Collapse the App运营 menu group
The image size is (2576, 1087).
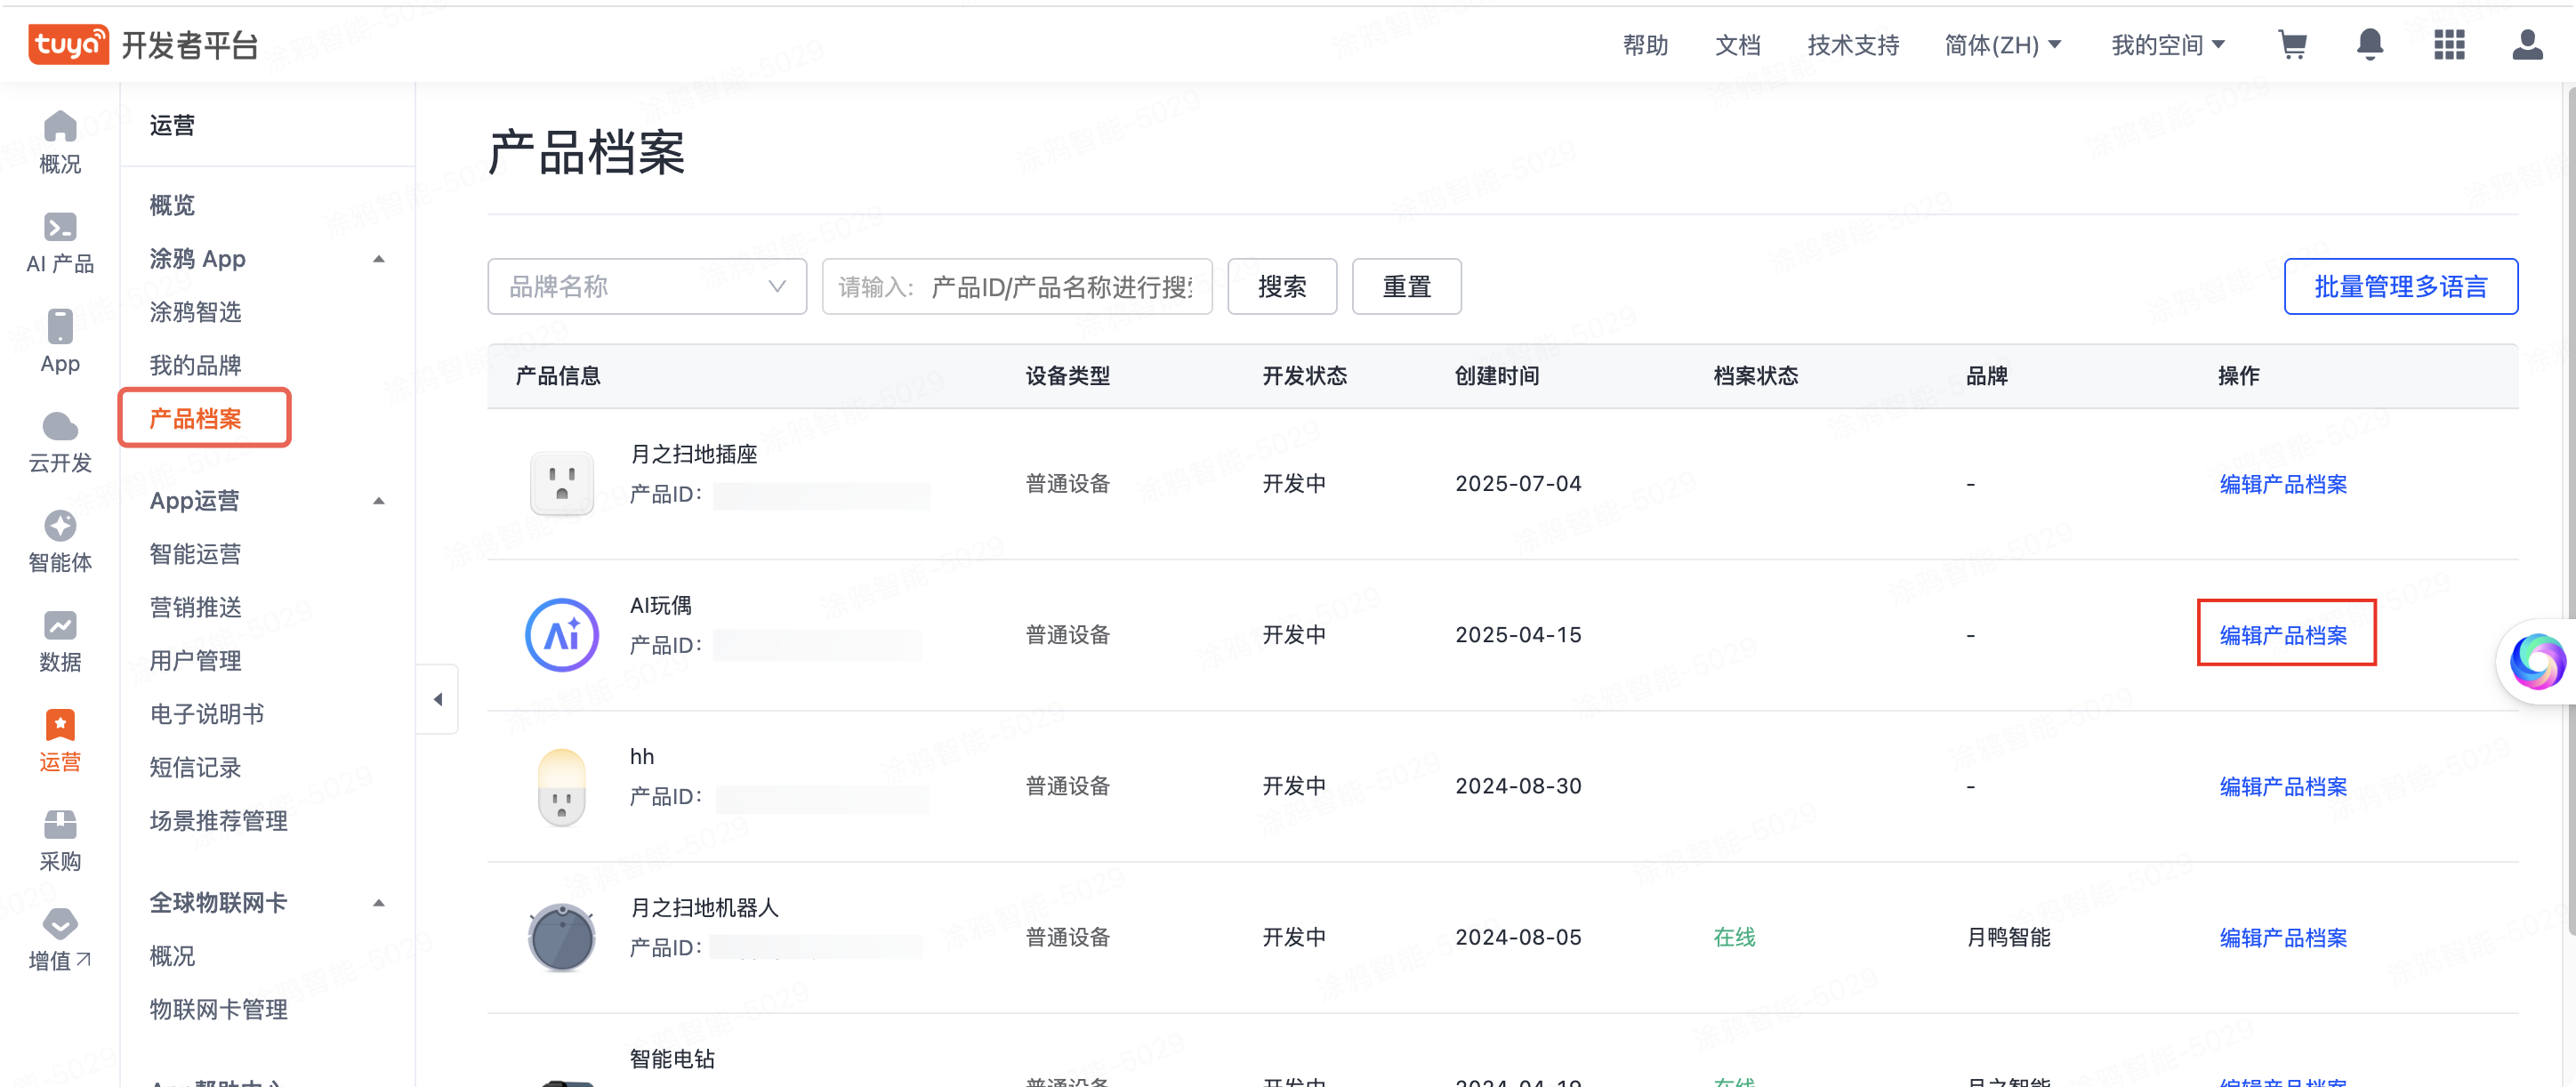(379, 501)
